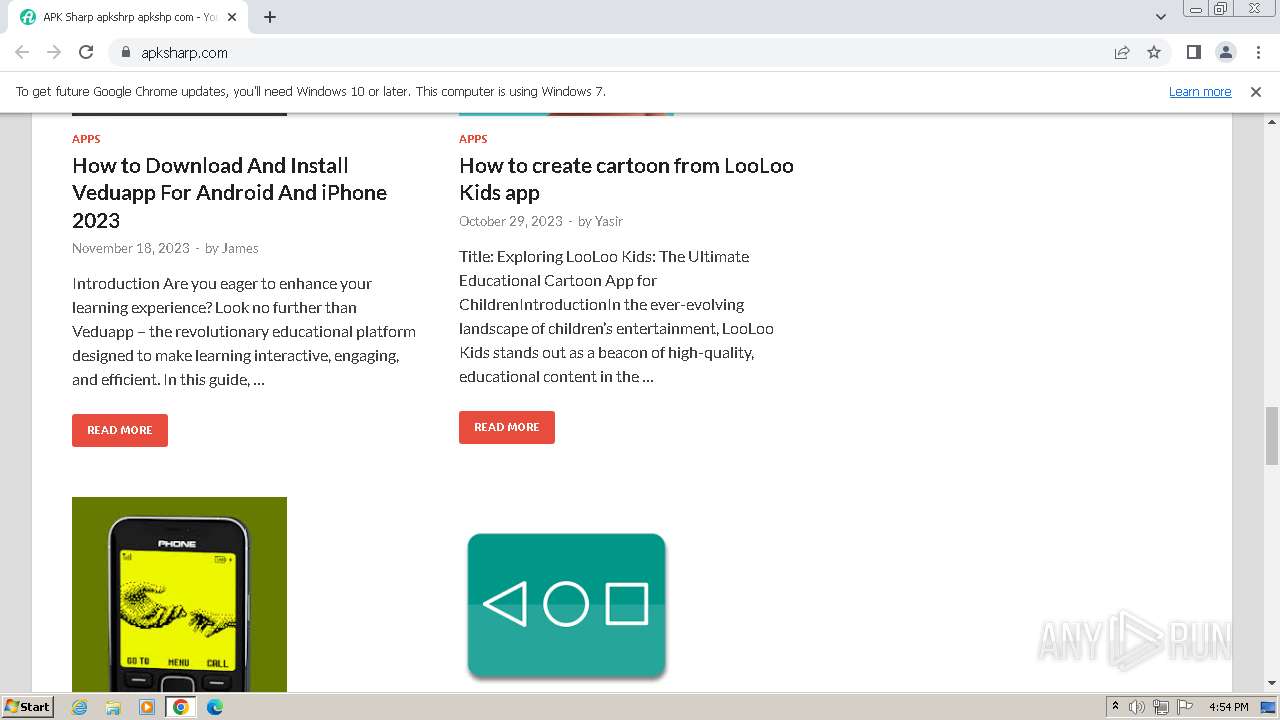The width and height of the screenshot is (1280, 720).
Task: View posts by author Yasir
Action: point(609,221)
